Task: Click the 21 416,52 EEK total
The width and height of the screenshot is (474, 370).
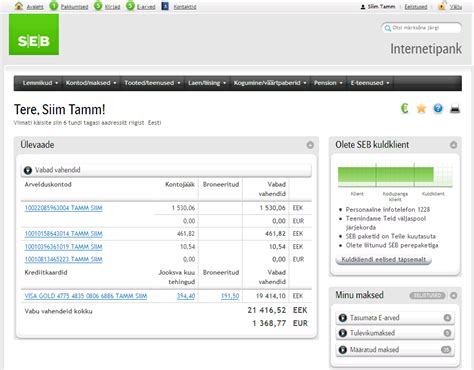Action: 277,310
